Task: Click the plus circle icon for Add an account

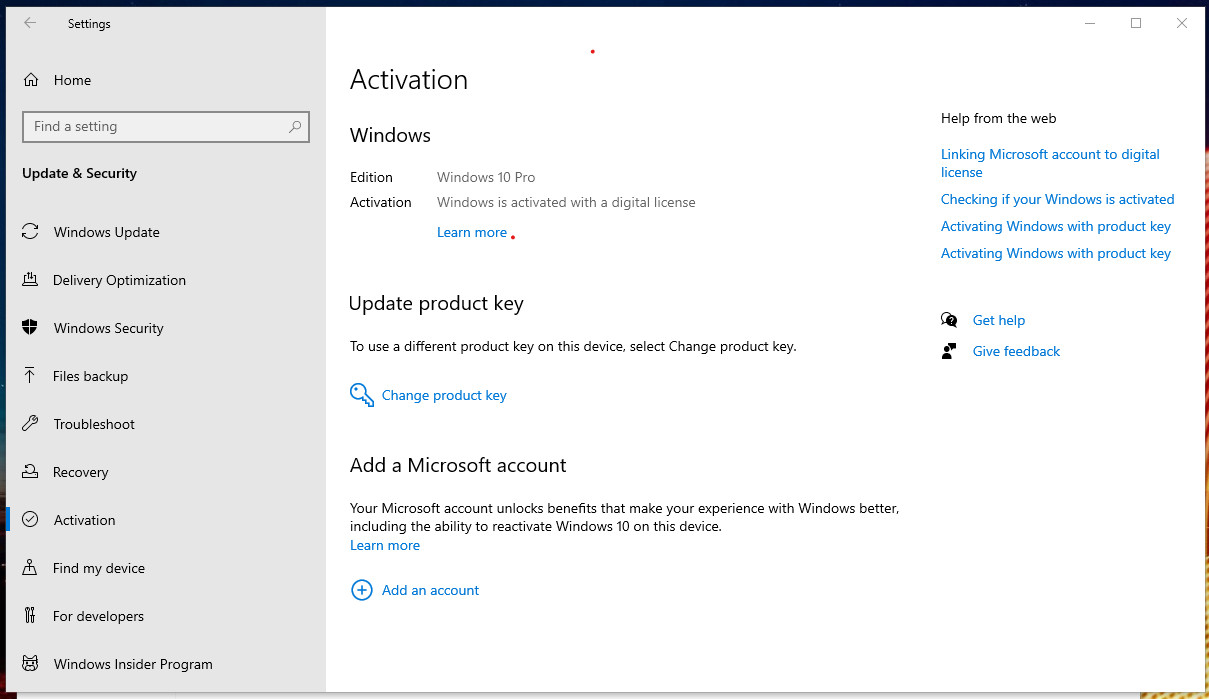Action: tap(361, 590)
